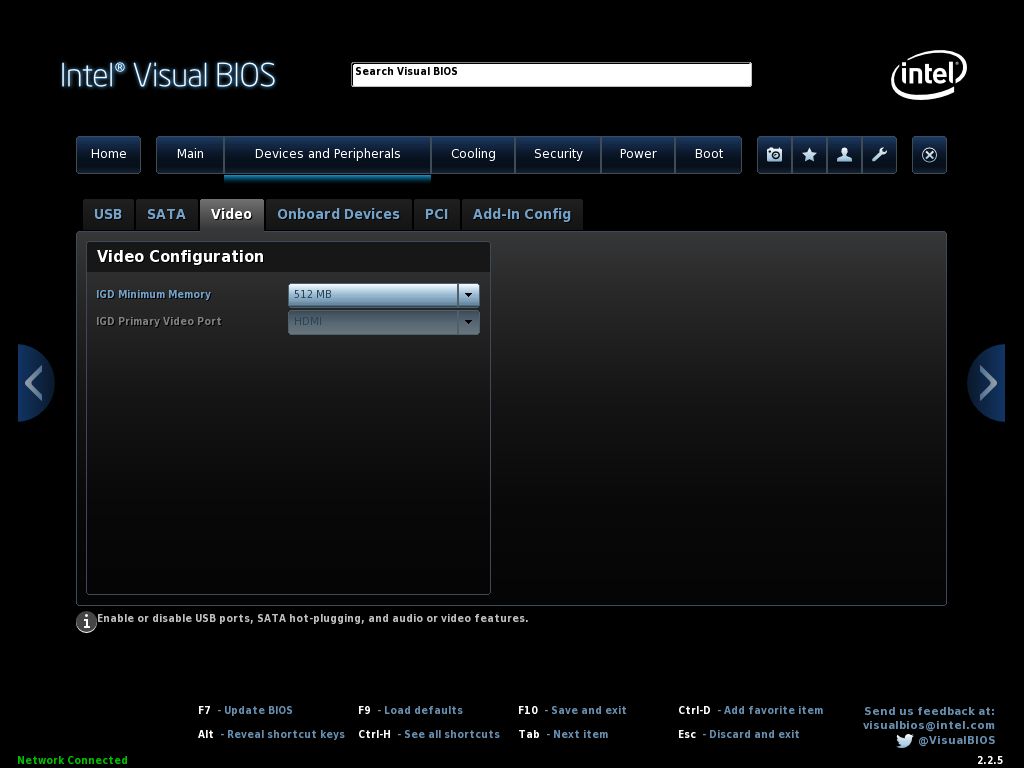This screenshot has width=1024, height=768.
Task: Open the Main menu
Action: click(190, 155)
